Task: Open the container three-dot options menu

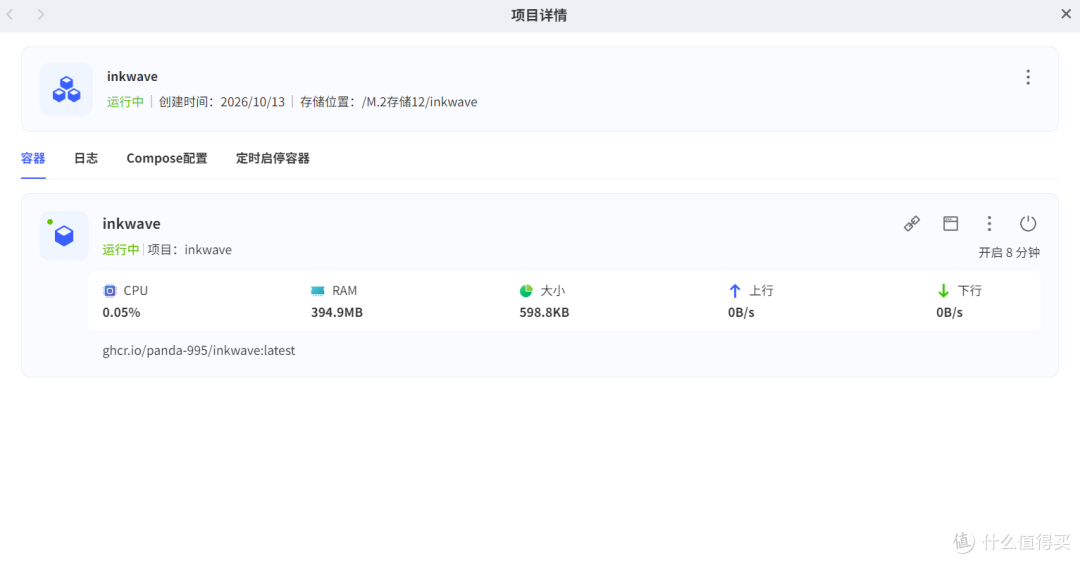Action: (989, 223)
